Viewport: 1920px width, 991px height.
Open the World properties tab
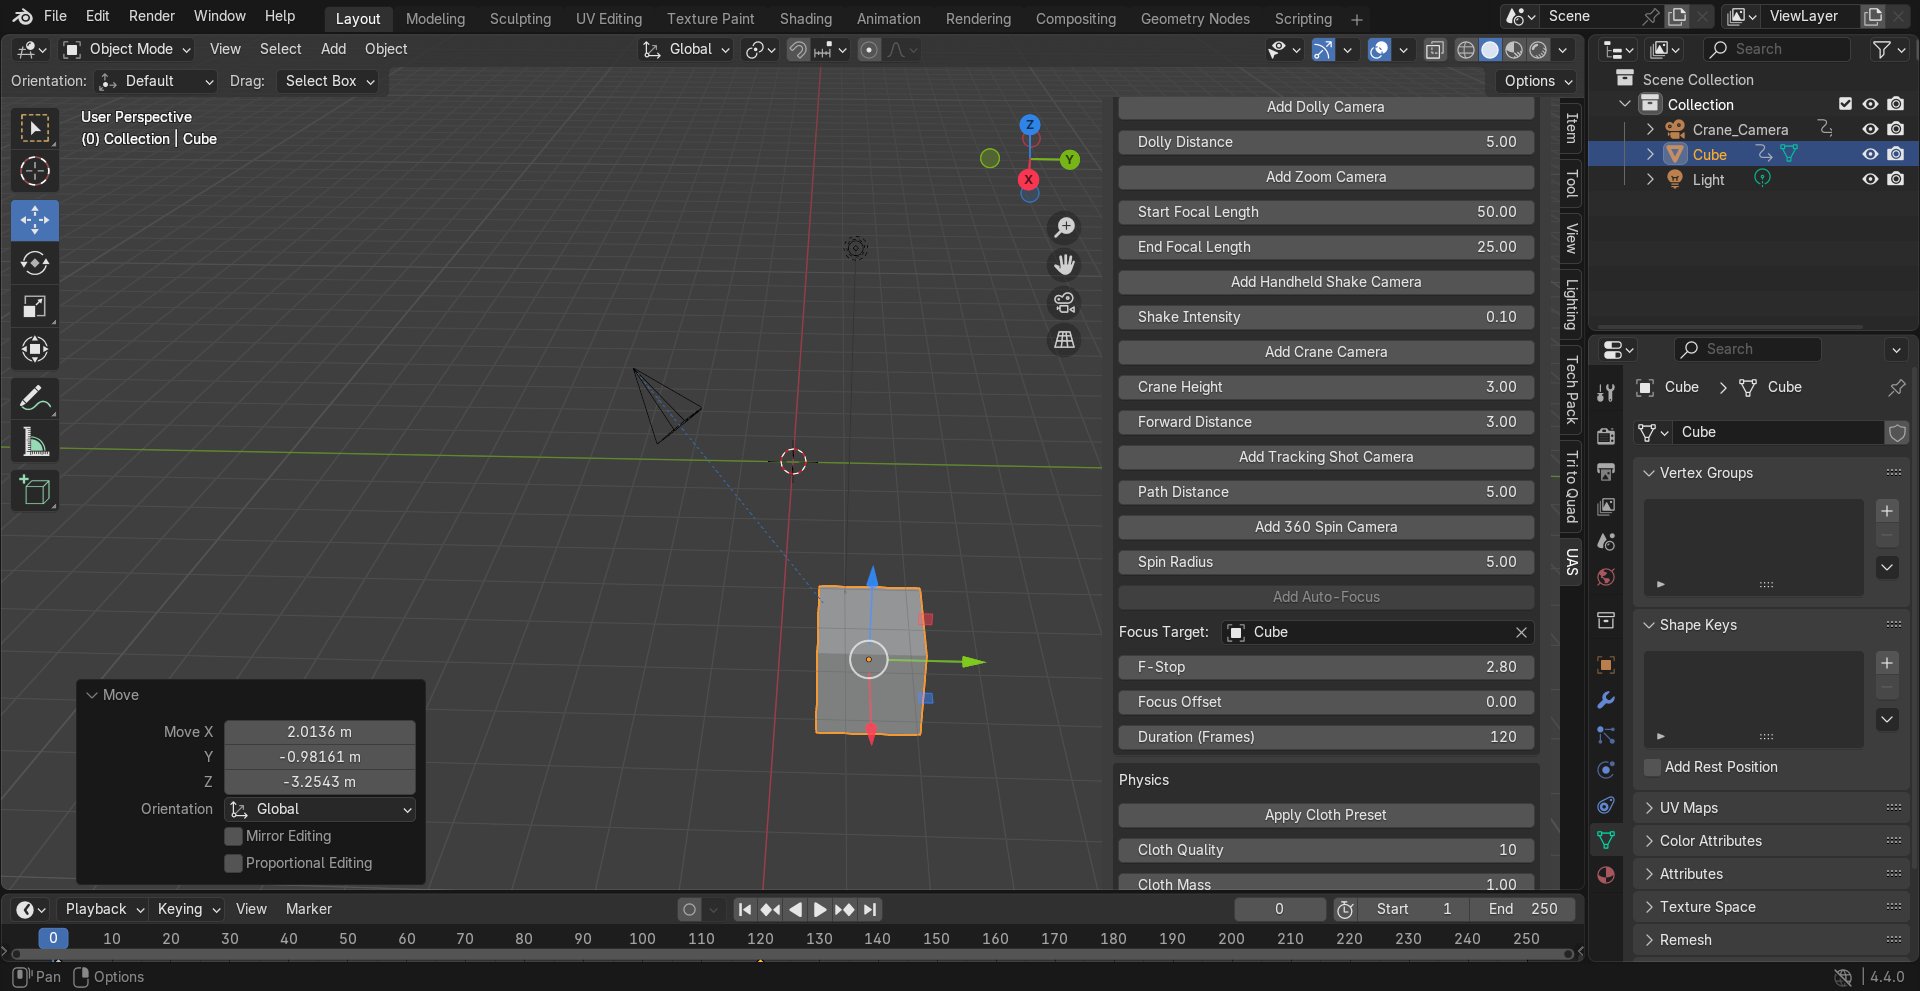pyautogui.click(x=1605, y=576)
